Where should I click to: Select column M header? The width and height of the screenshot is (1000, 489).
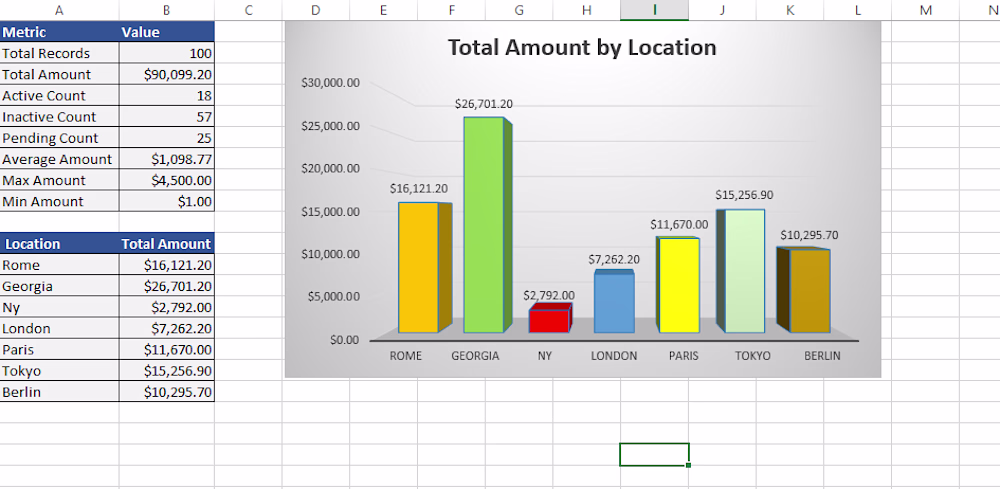point(925,10)
